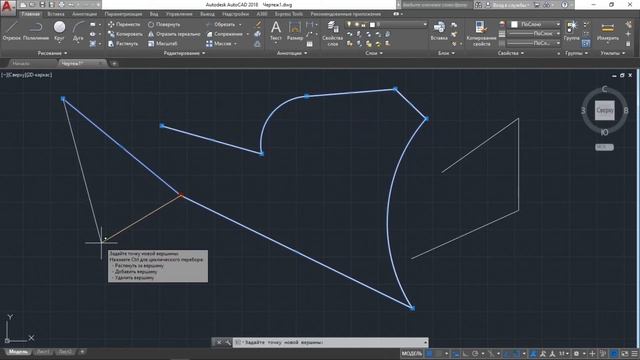The height and width of the screenshot is (360, 640).
Task: Click the Массив (Array) tool
Action: tap(219, 43)
